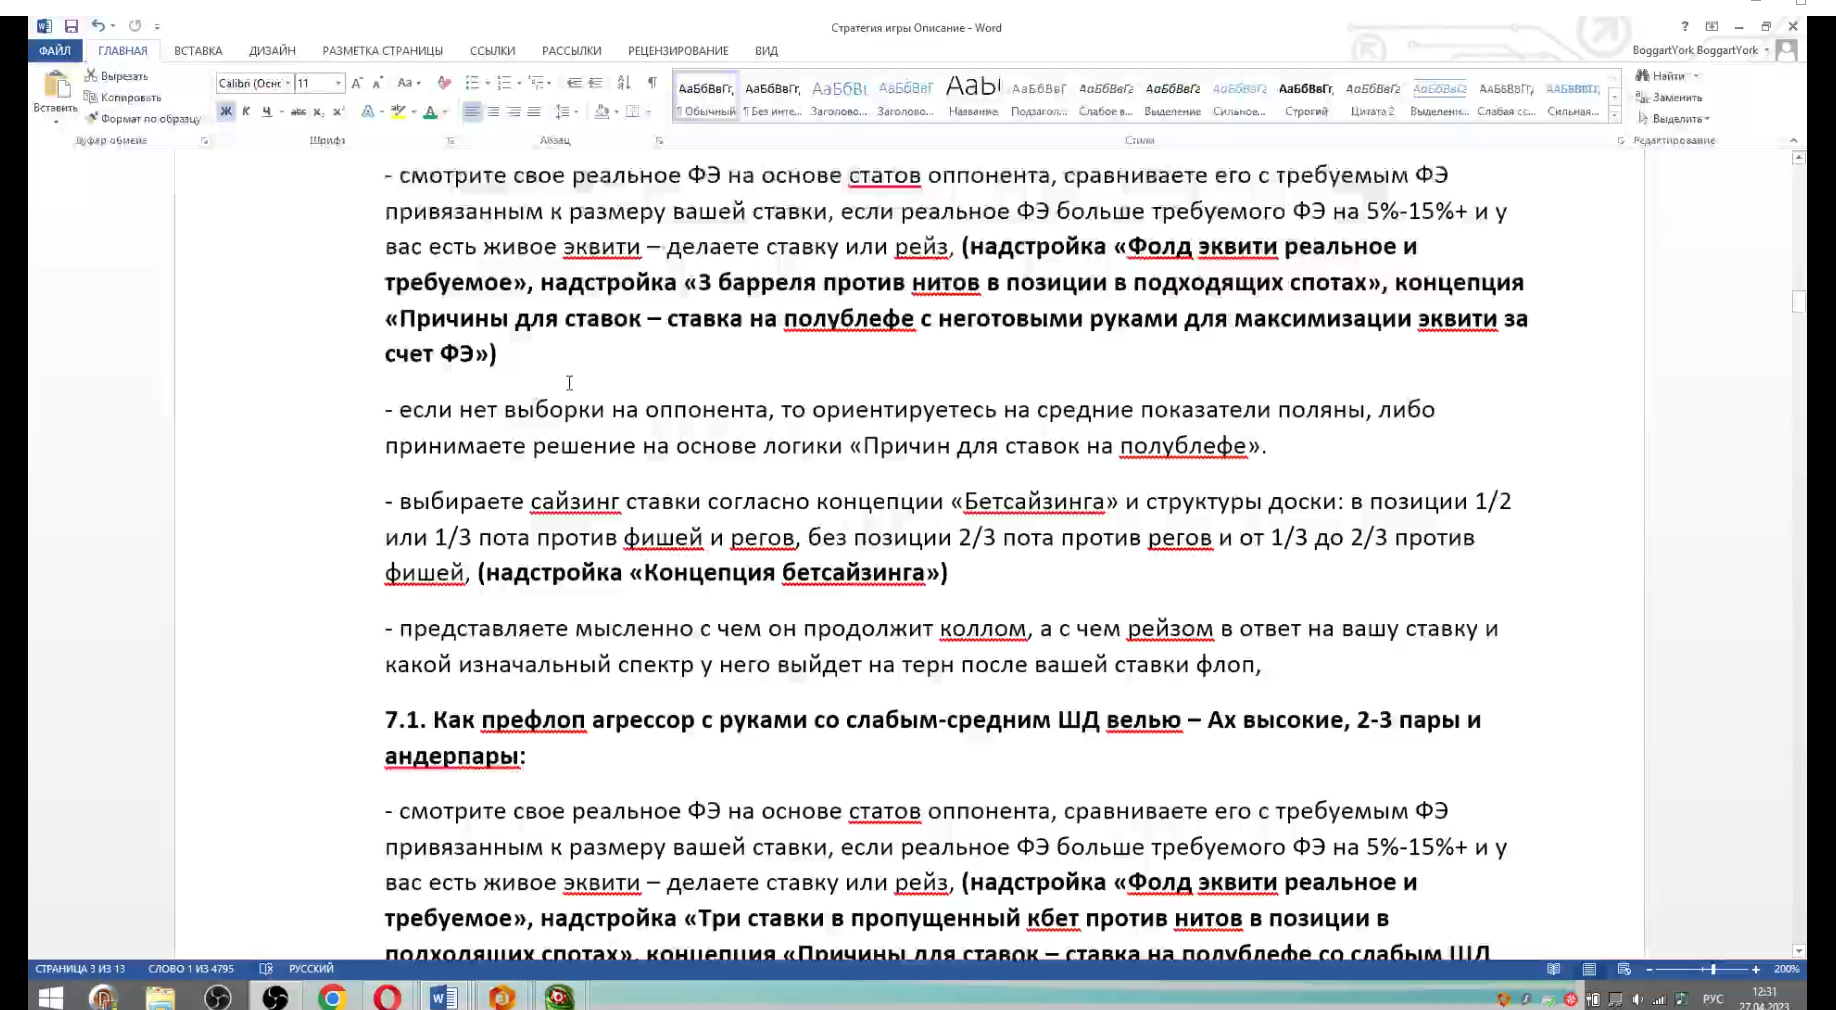Toggle Italic (К) formatting
Image resolution: width=1836 pixels, height=1010 pixels.
pos(246,111)
